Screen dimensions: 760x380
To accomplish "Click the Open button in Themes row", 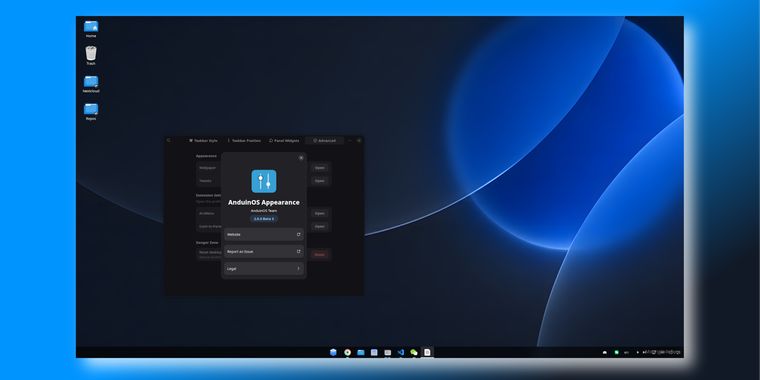I will pos(319,181).
